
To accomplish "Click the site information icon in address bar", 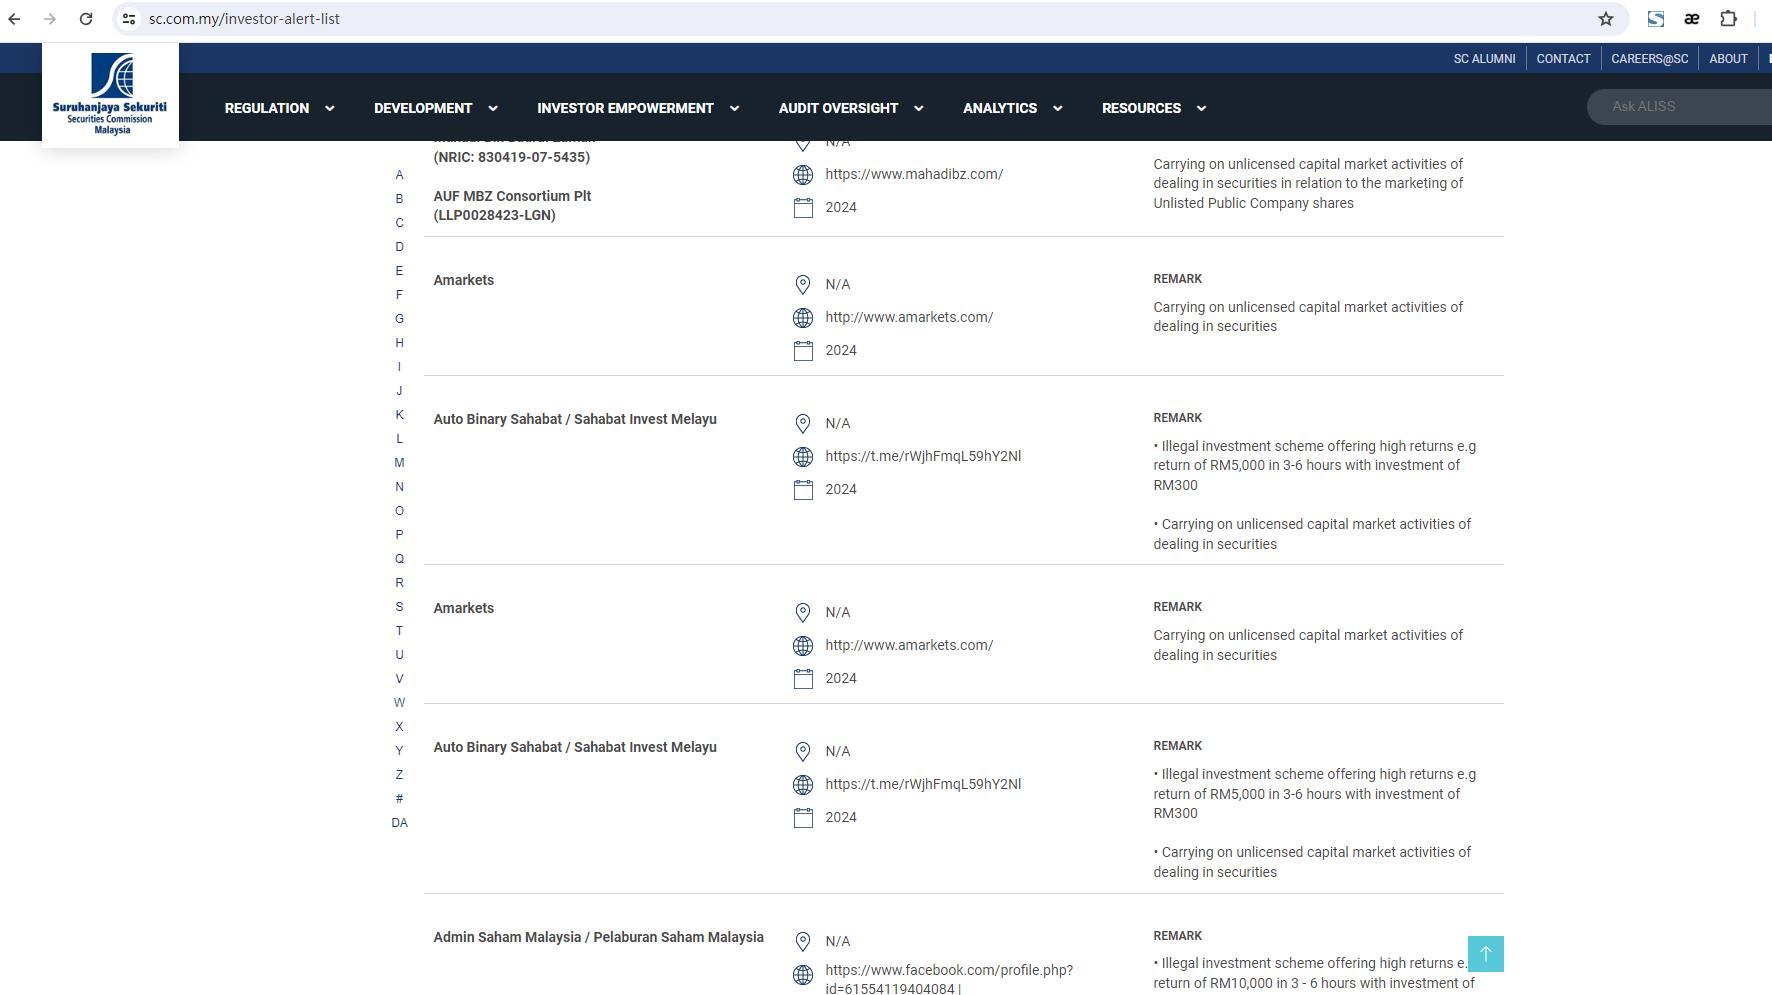I will point(129,19).
